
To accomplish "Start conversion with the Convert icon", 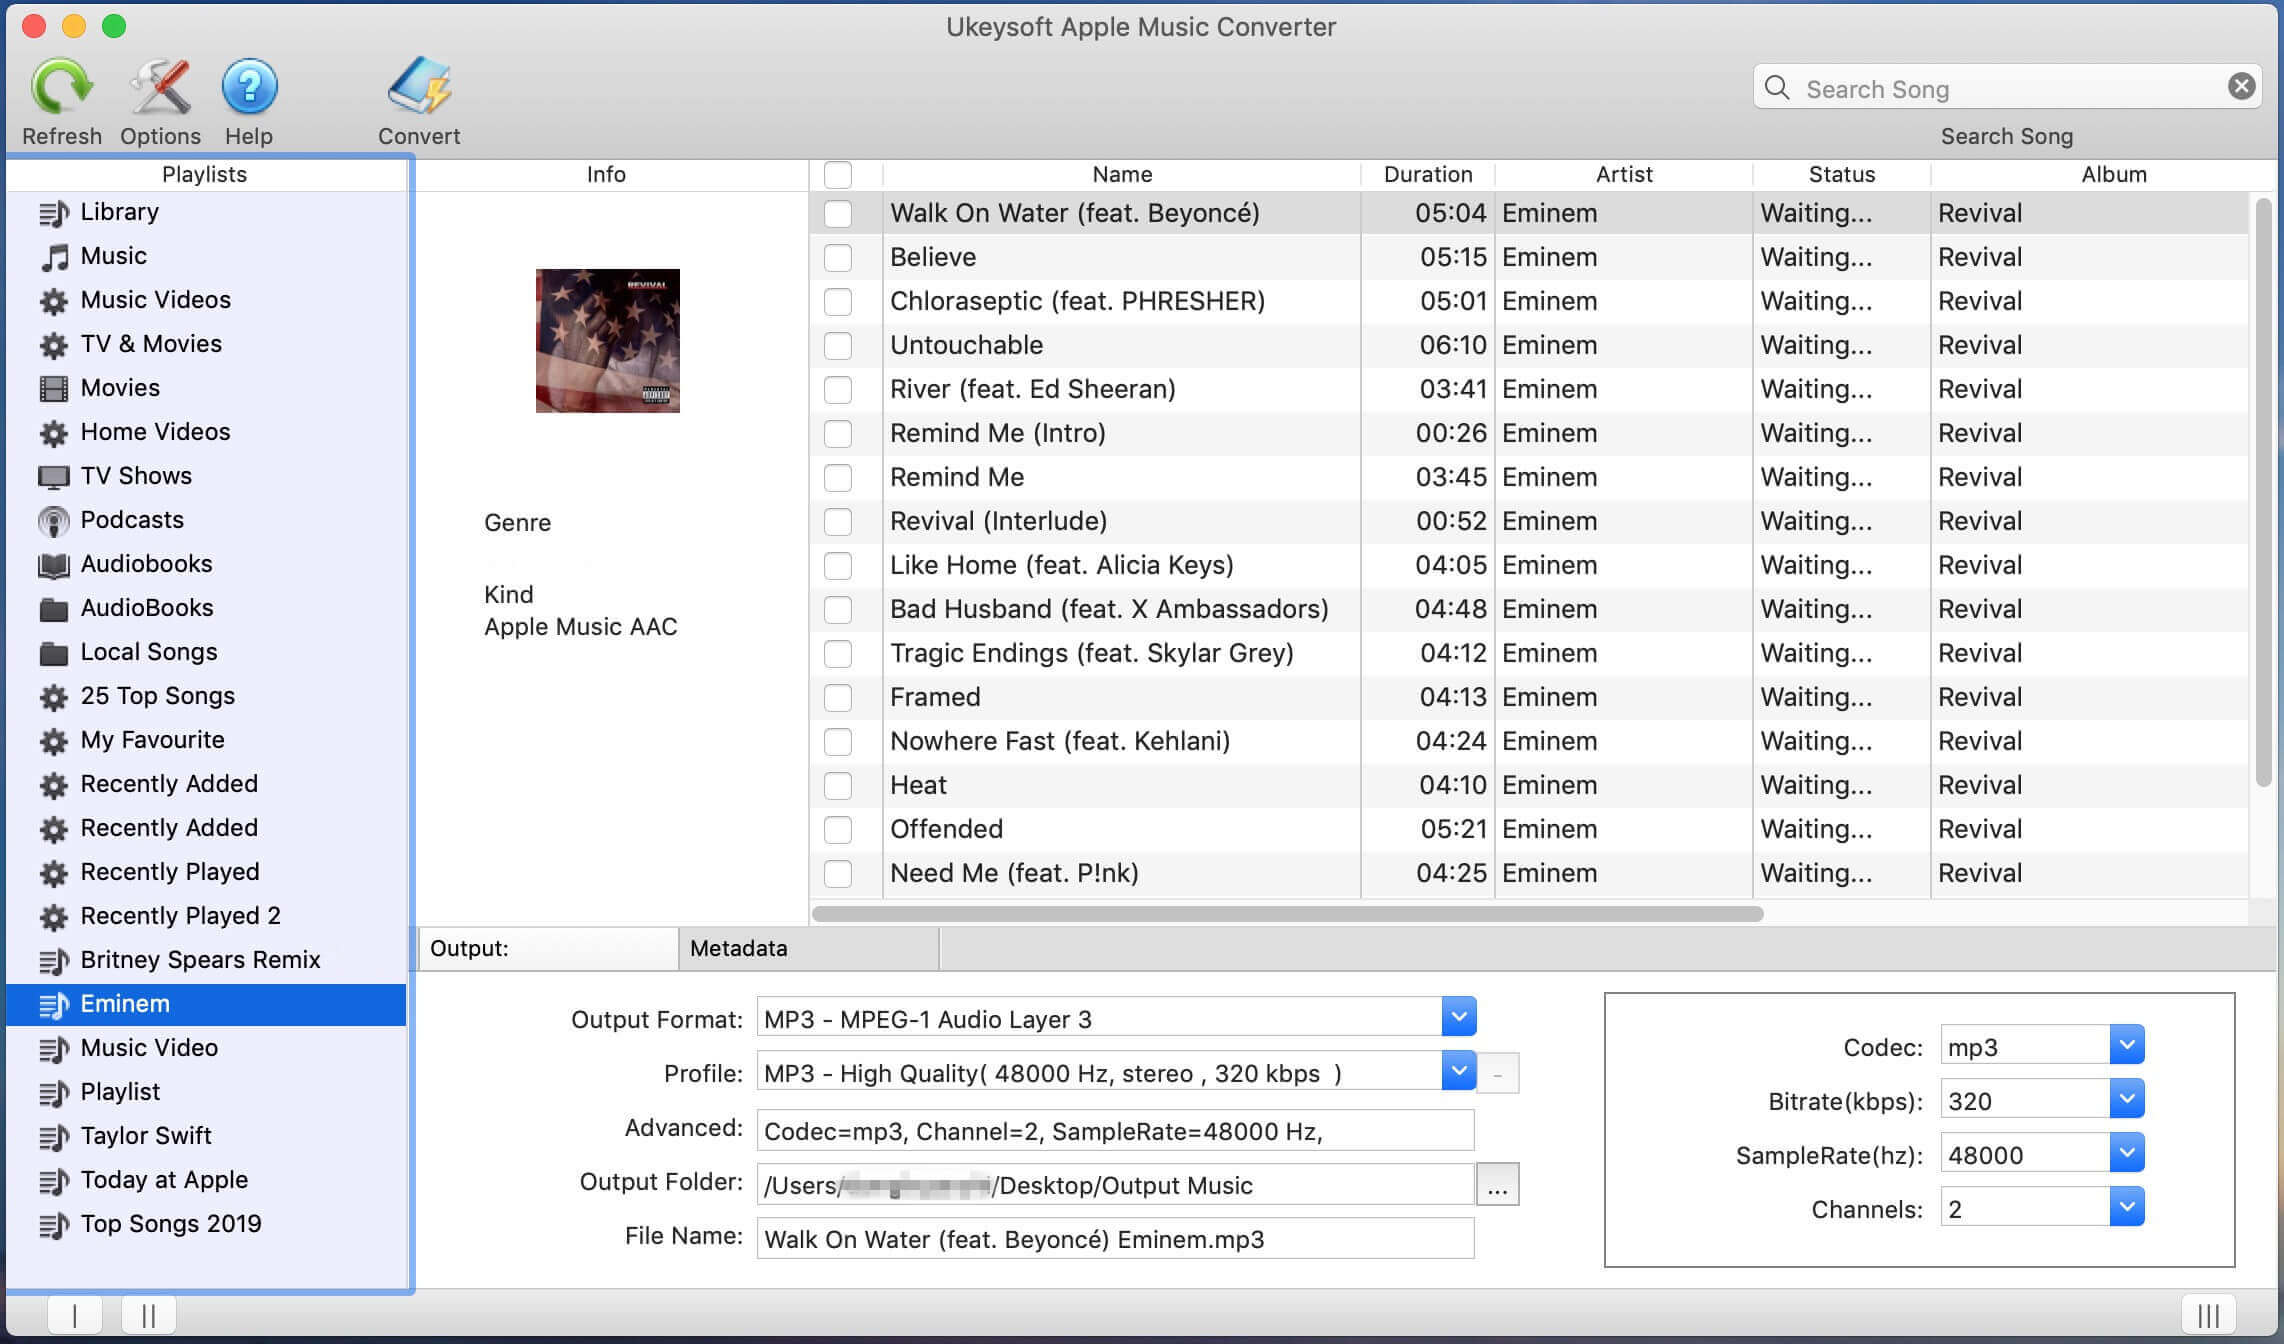I will point(419,85).
